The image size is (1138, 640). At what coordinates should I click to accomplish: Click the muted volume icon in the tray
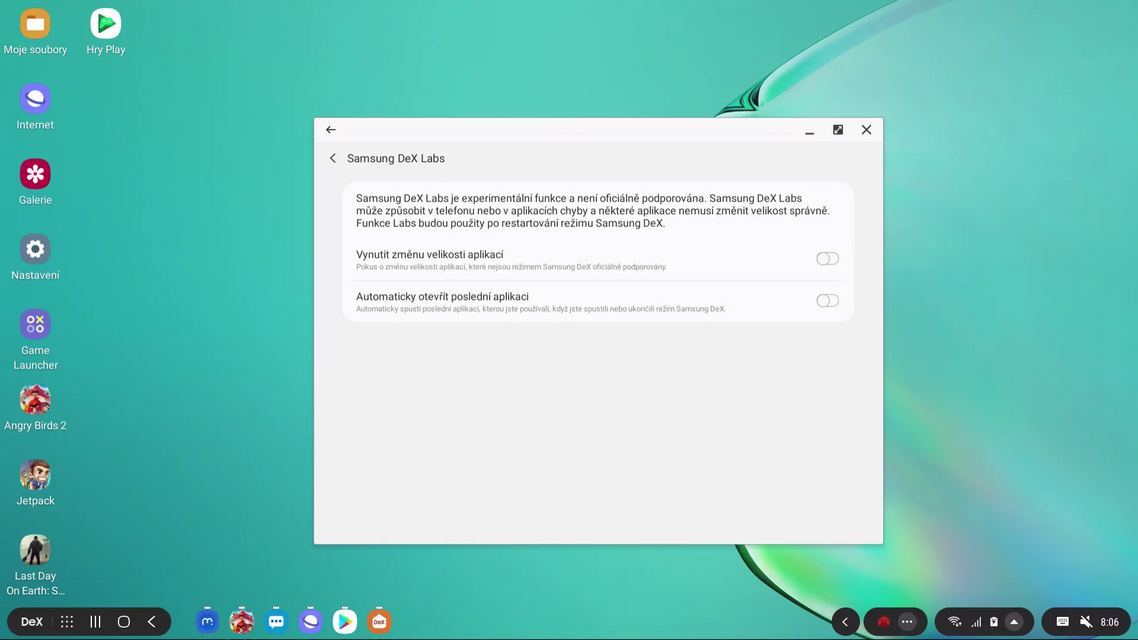tap(1085, 621)
